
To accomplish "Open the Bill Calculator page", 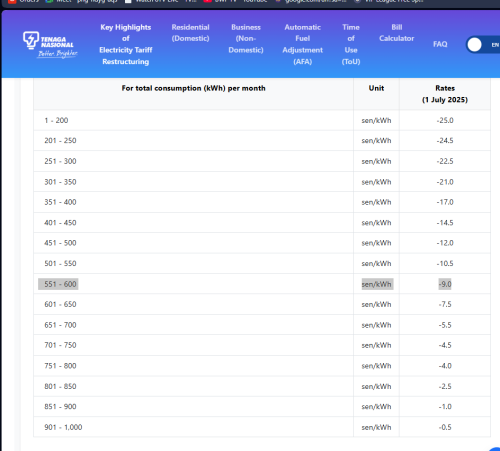I will 397,33.
